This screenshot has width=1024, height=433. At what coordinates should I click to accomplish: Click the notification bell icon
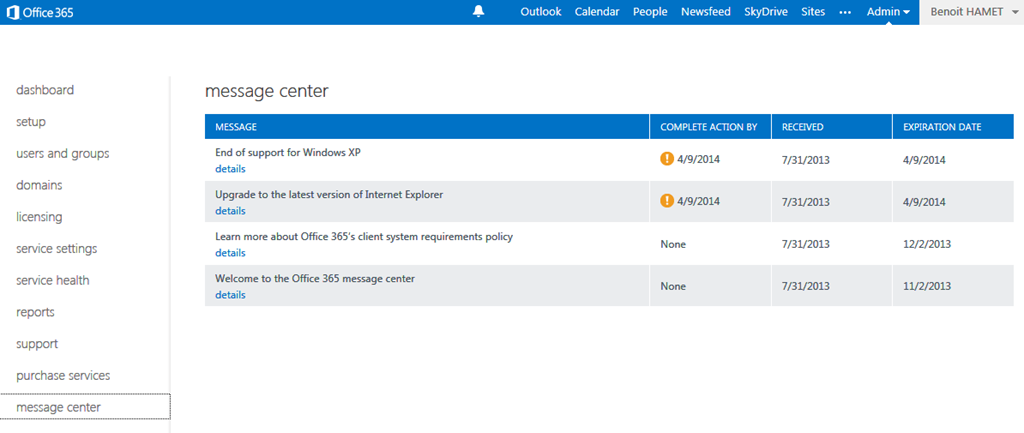(479, 12)
